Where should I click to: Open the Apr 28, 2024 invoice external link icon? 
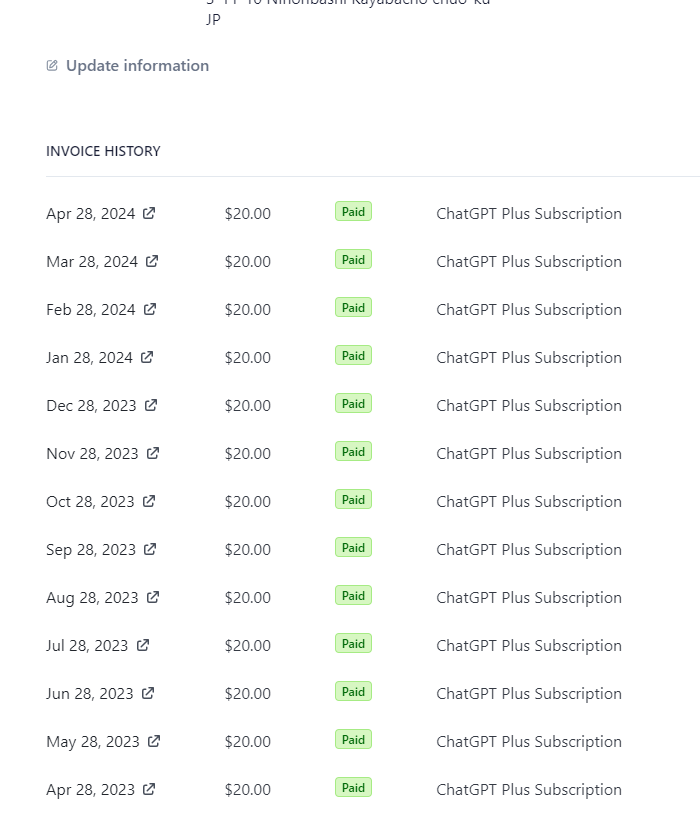pos(149,213)
